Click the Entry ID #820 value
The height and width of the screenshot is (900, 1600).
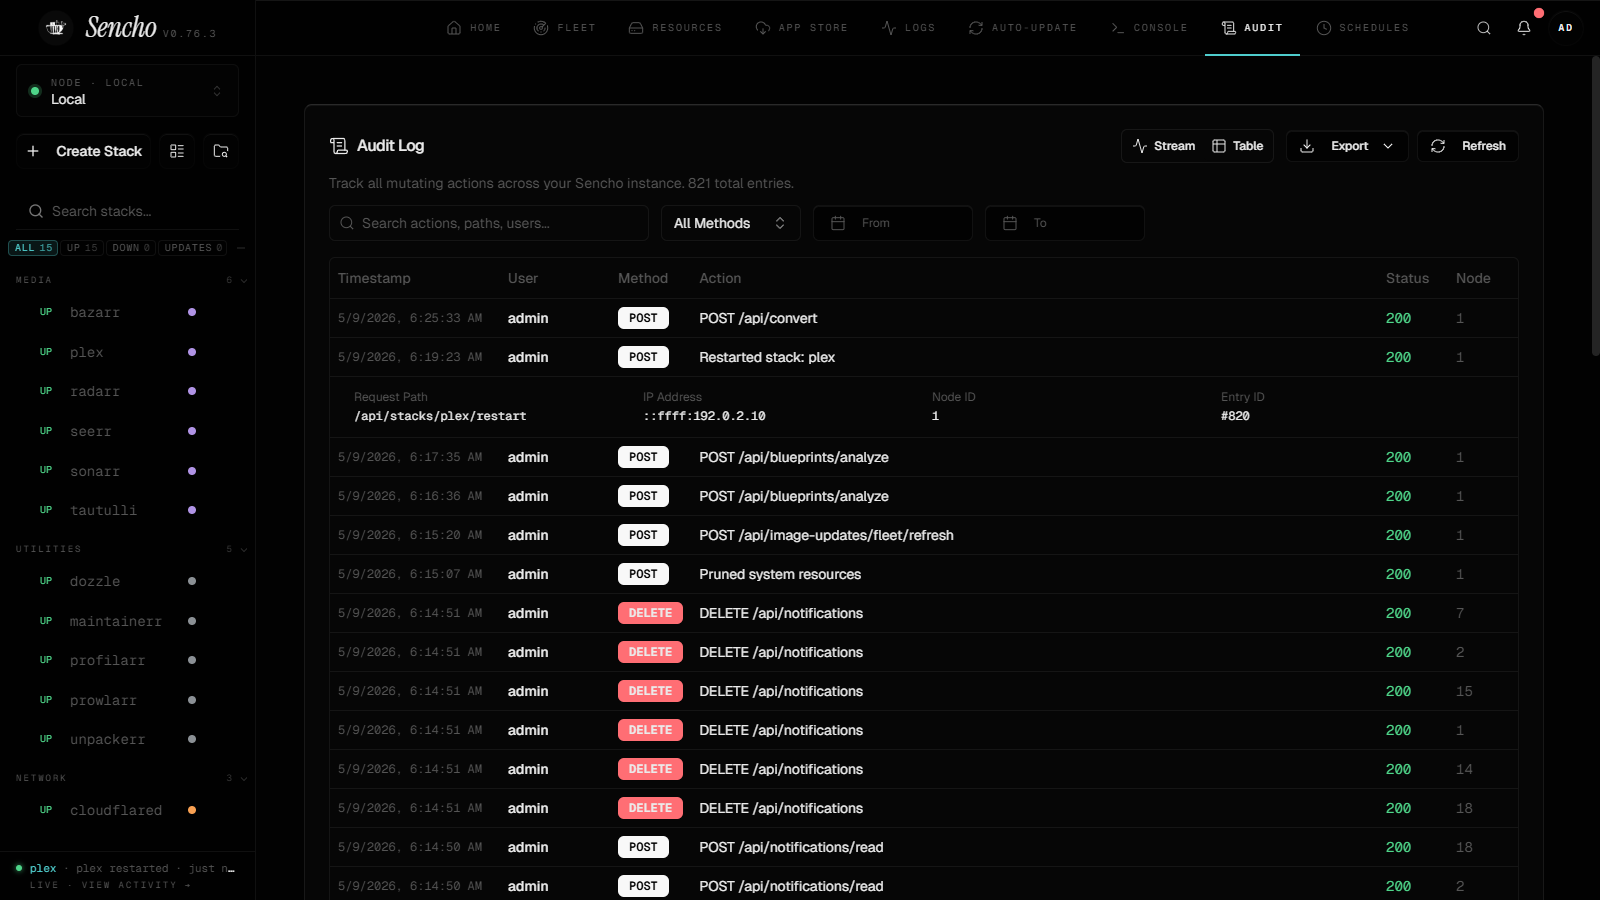[x=1235, y=416]
